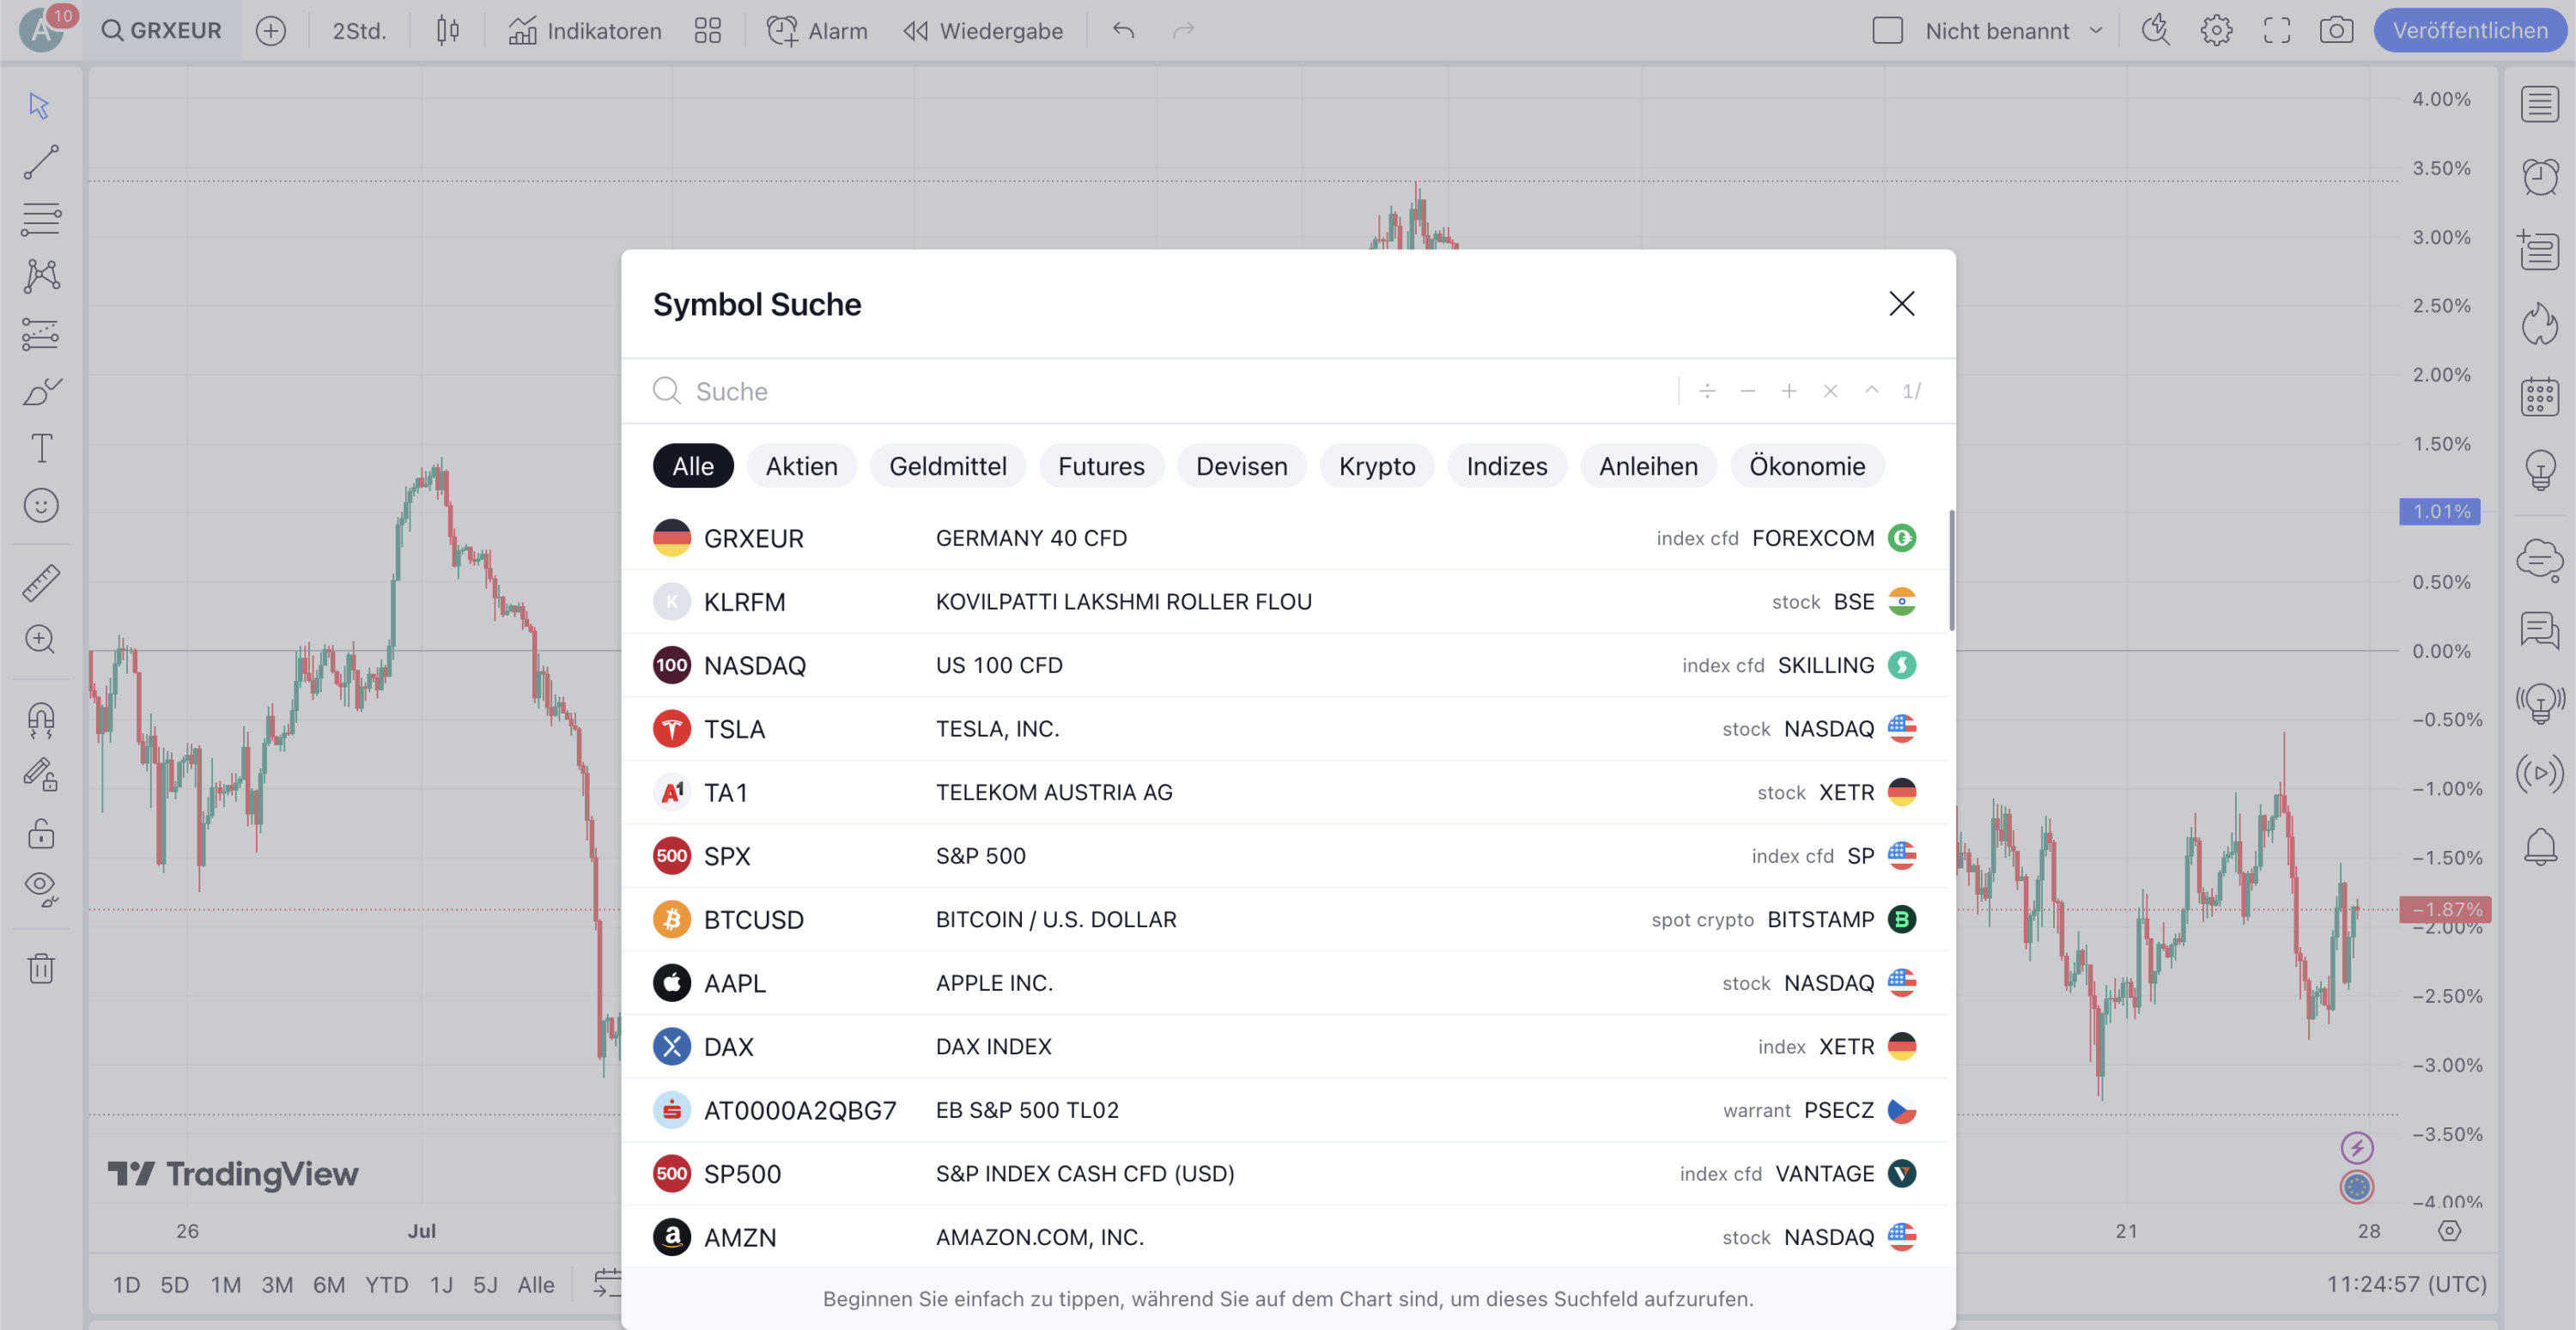Toggle lock all drawings

40,833
